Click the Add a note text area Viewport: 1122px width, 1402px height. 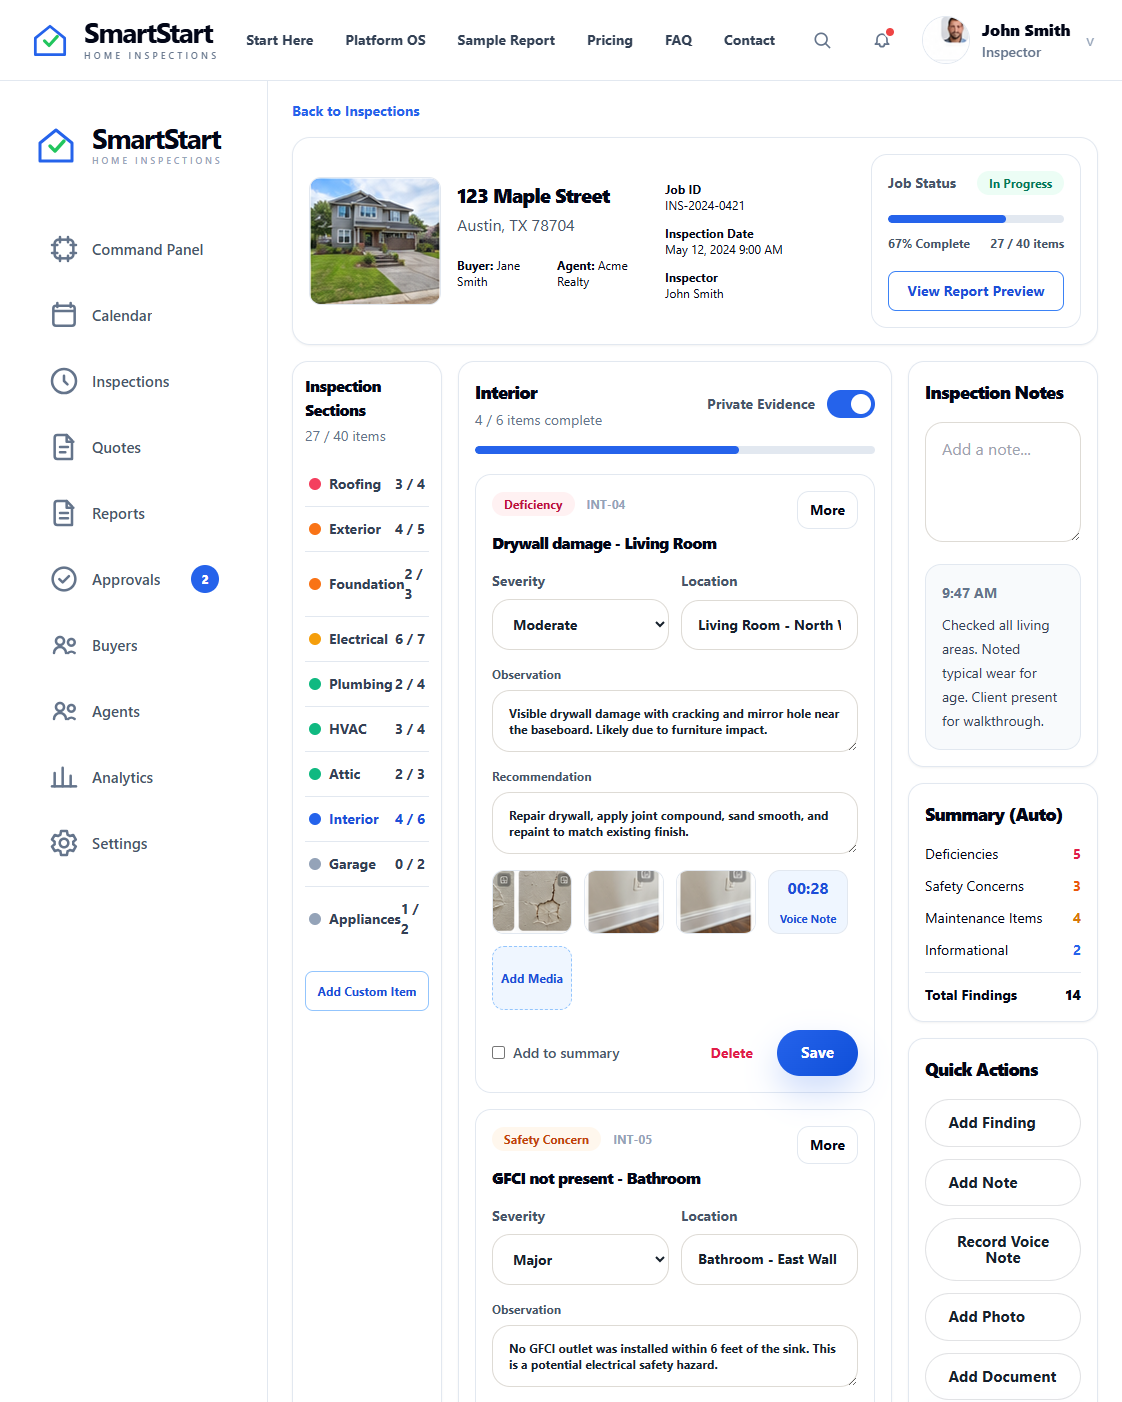pyautogui.click(x=1003, y=482)
